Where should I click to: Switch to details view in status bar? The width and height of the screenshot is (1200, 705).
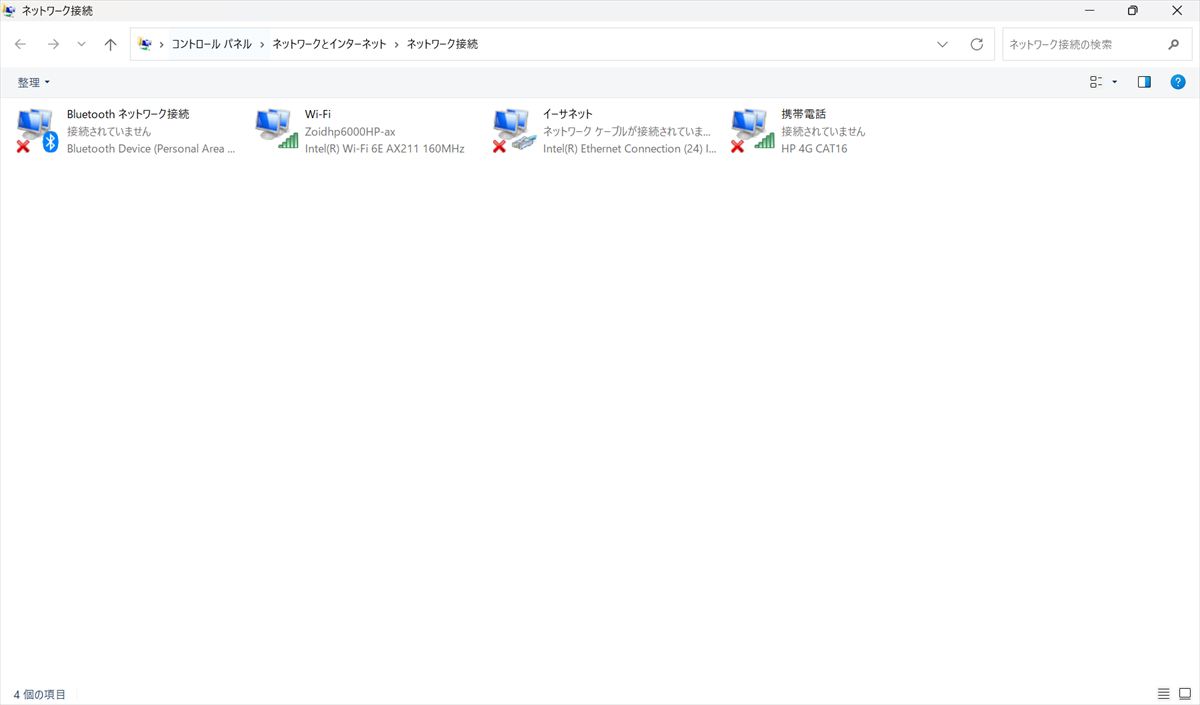pyautogui.click(x=1163, y=693)
